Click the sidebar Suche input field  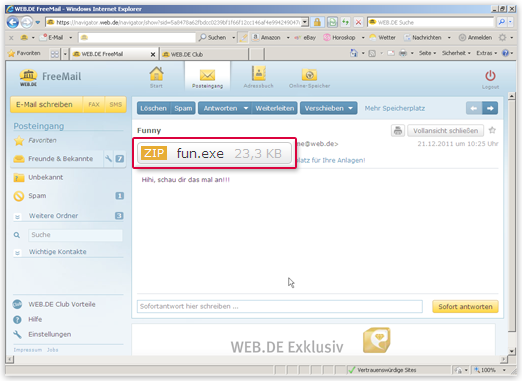pos(75,235)
